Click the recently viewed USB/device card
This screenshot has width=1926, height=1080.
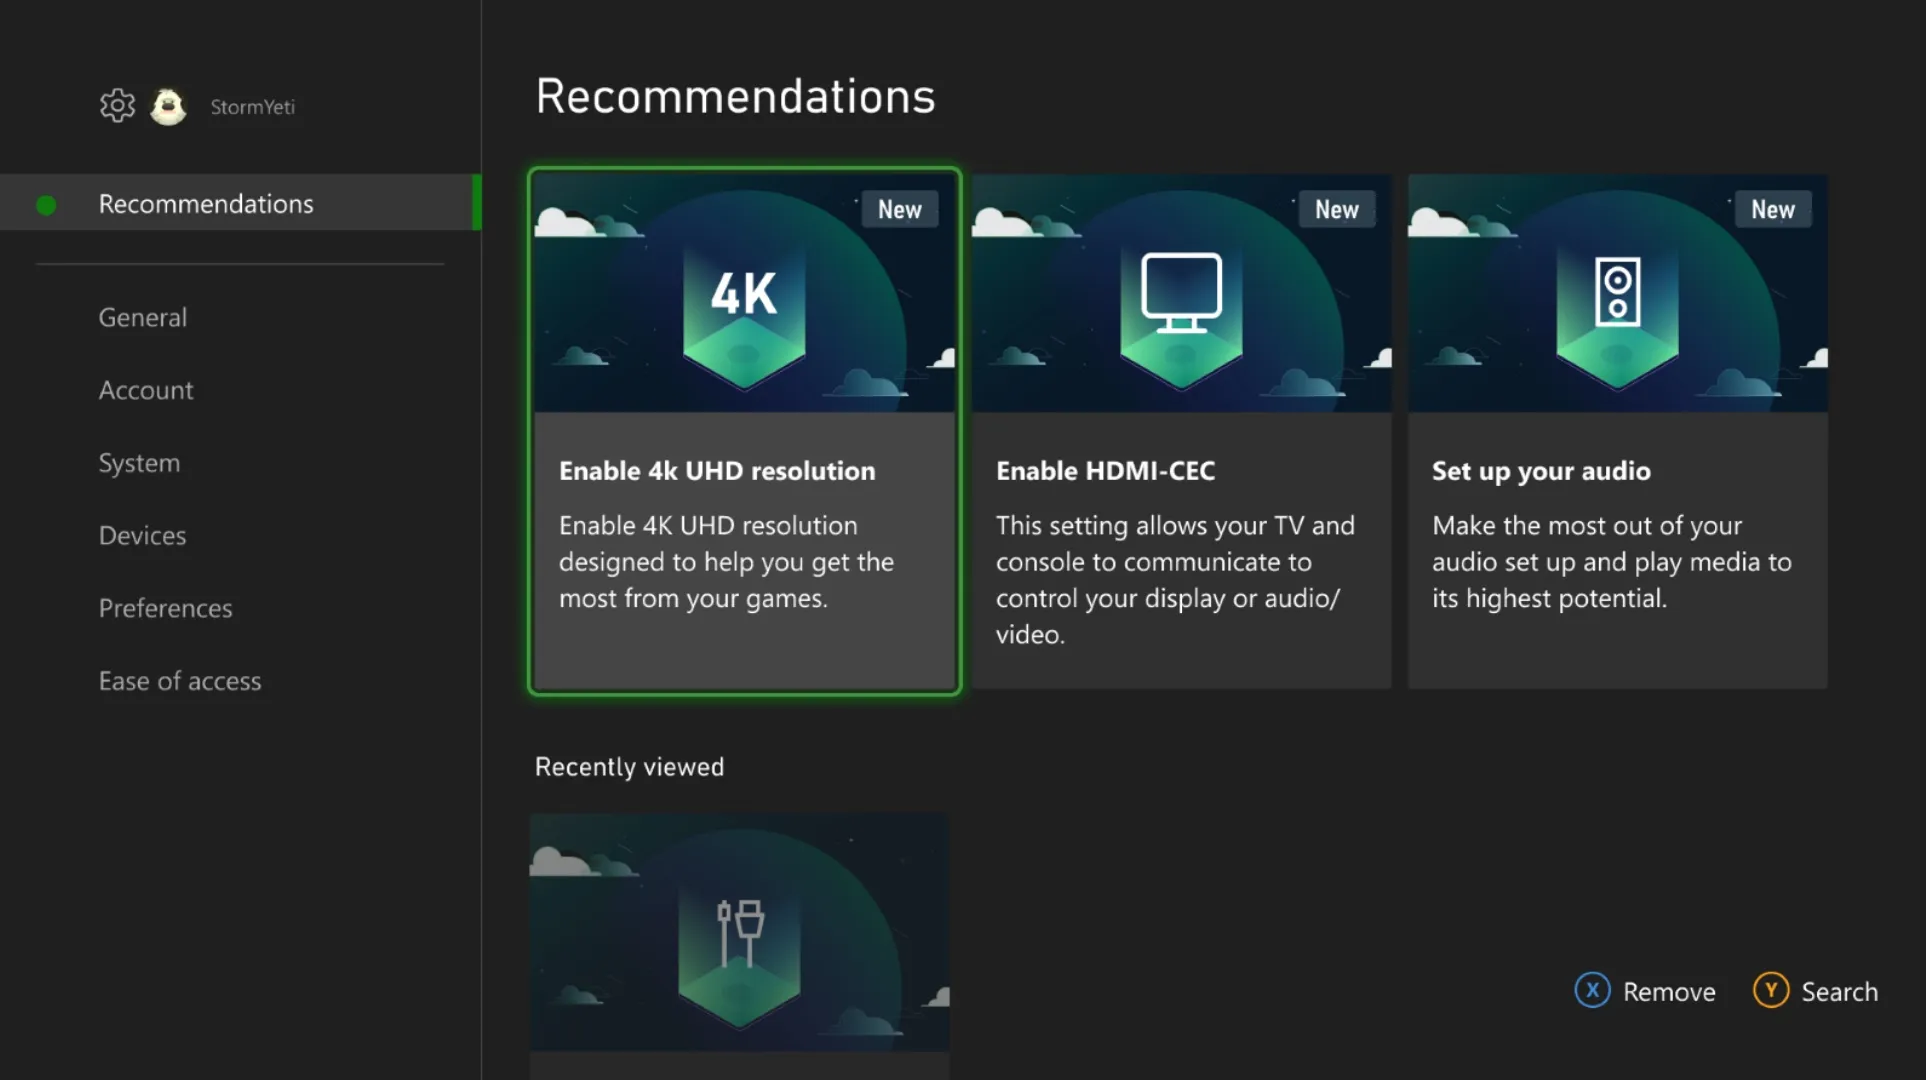tap(741, 940)
